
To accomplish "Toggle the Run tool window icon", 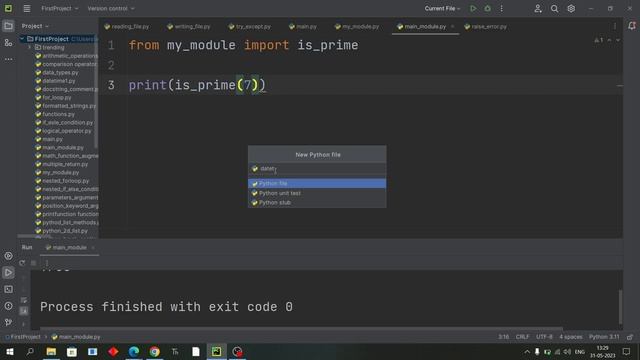I will 8,273.
